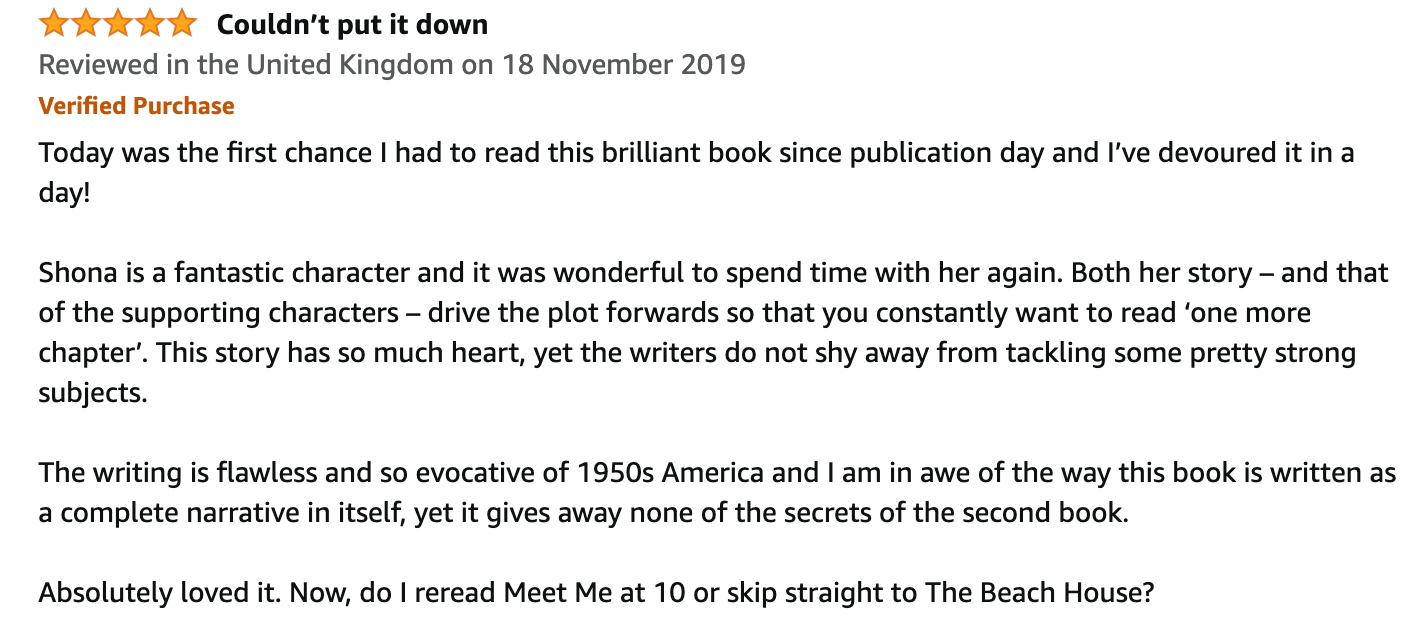The height and width of the screenshot is (634, 1428).
Task: Click the word "Shona" in the review
Action: (74, 273)
